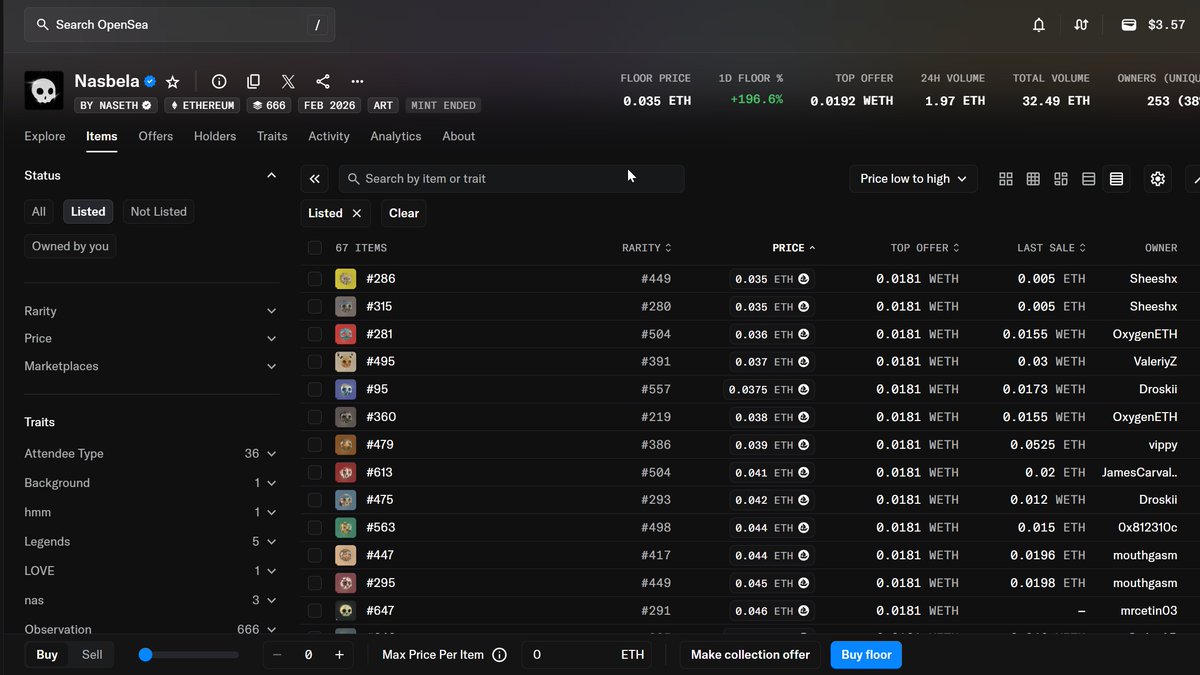The image size is (1200, 675).
Task: Clear all active filters
Action: pos(404,213)
